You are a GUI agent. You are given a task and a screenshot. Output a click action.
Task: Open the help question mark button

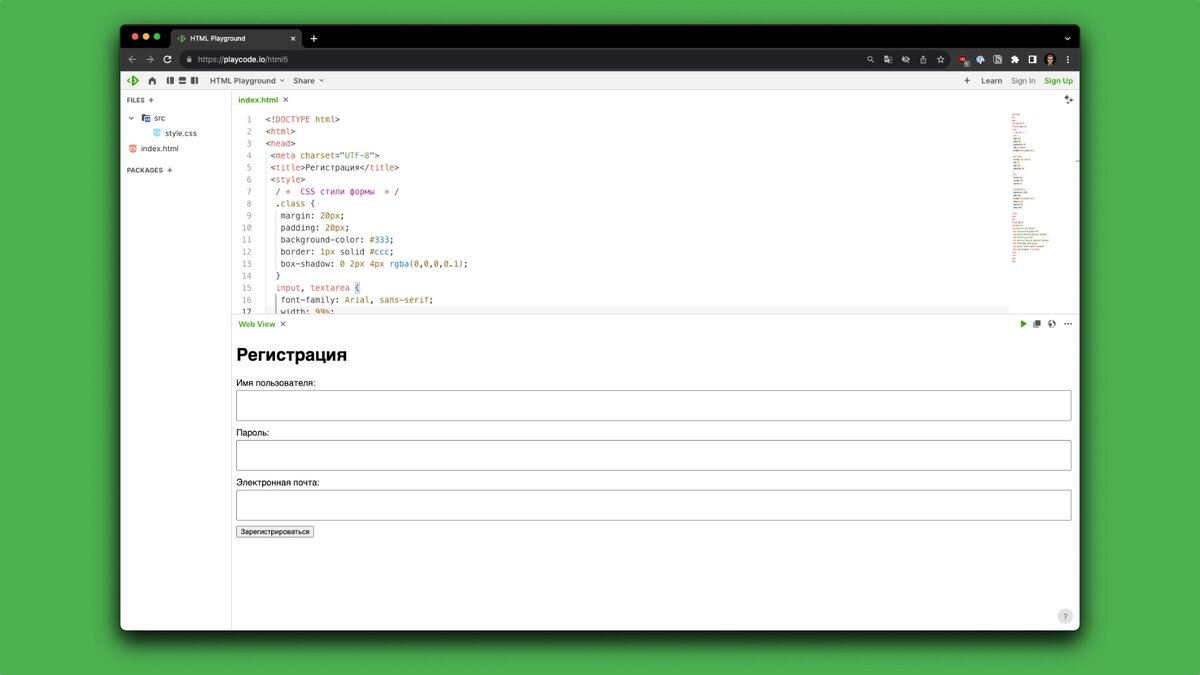[x=1065, y=616]
